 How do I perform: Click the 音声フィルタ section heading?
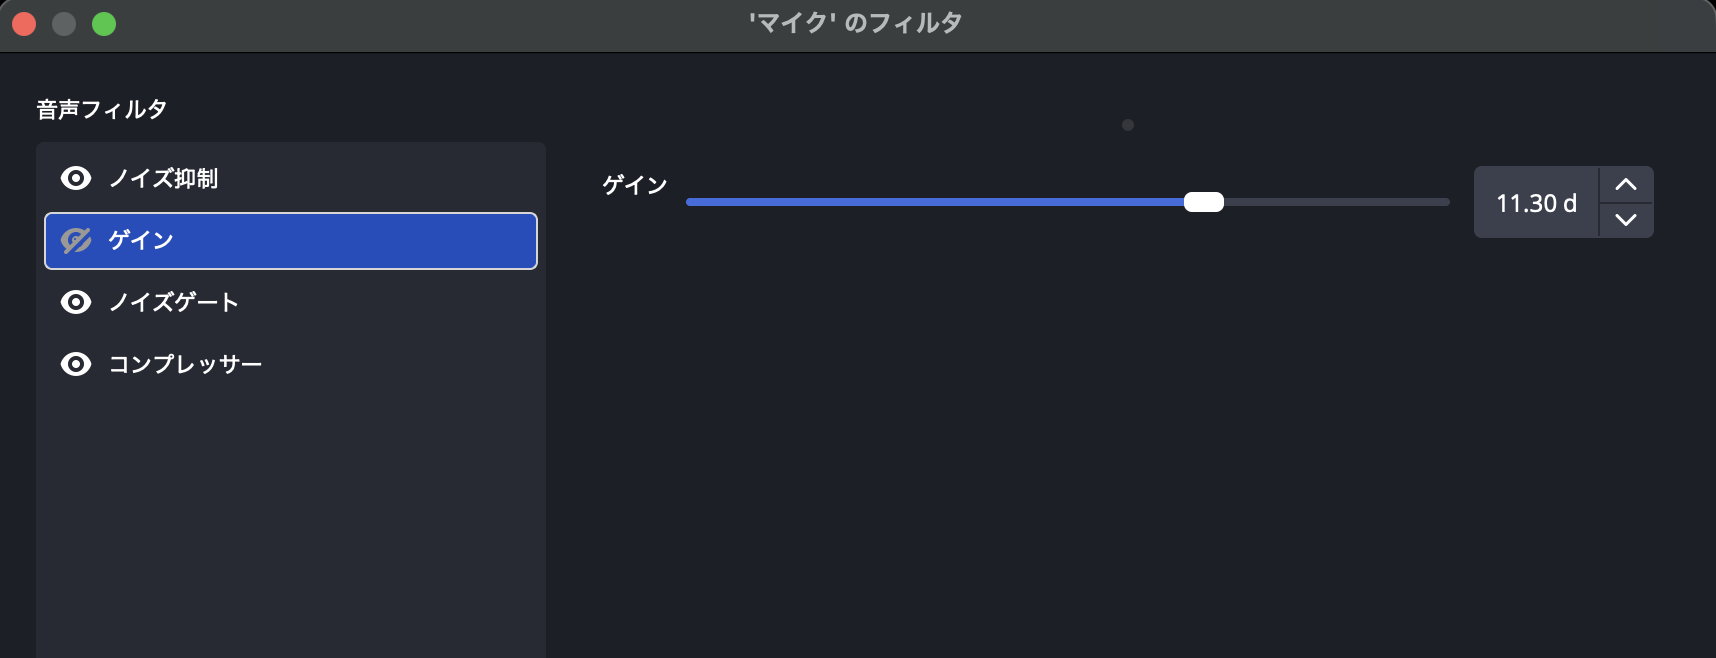point(102,109)
